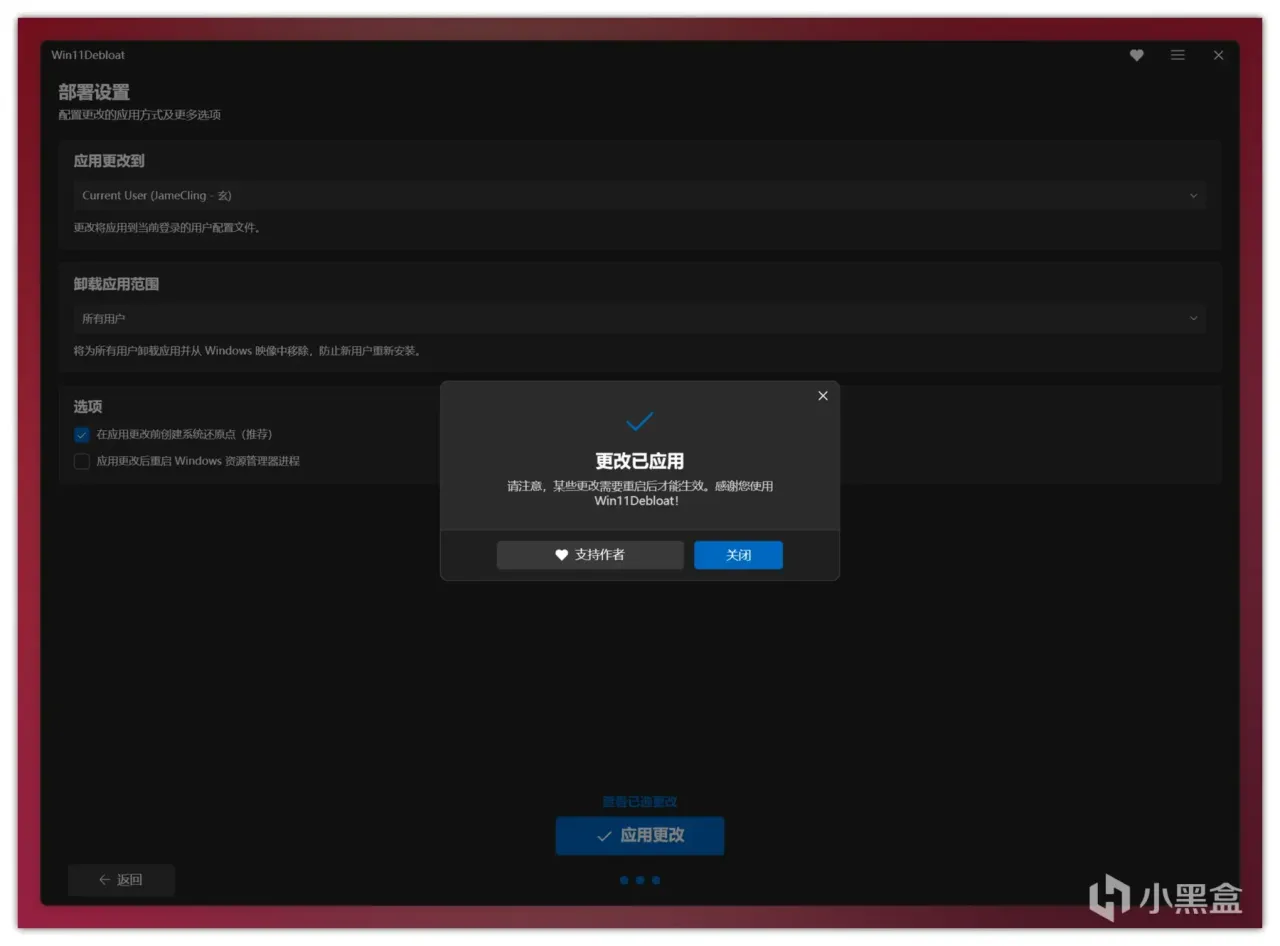Viewport: 1280px width, 946px height.
Task: Click the 更改将应用到当前登录的用户配置文件 description
Action: click(167, 228)
